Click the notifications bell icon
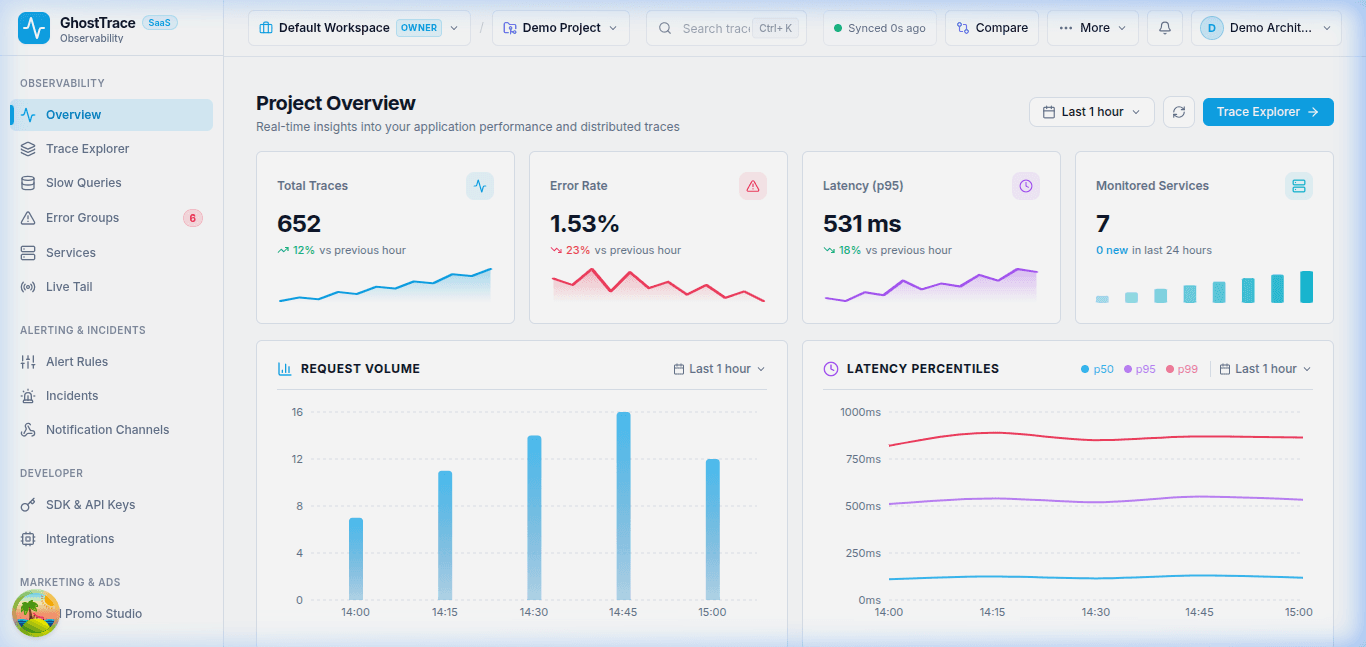This screenshot has width=1366, height=647. 1165,28
